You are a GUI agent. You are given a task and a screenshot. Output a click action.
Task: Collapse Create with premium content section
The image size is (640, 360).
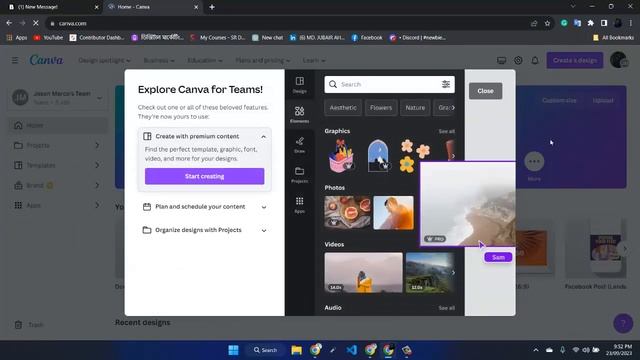click(263, 136)
